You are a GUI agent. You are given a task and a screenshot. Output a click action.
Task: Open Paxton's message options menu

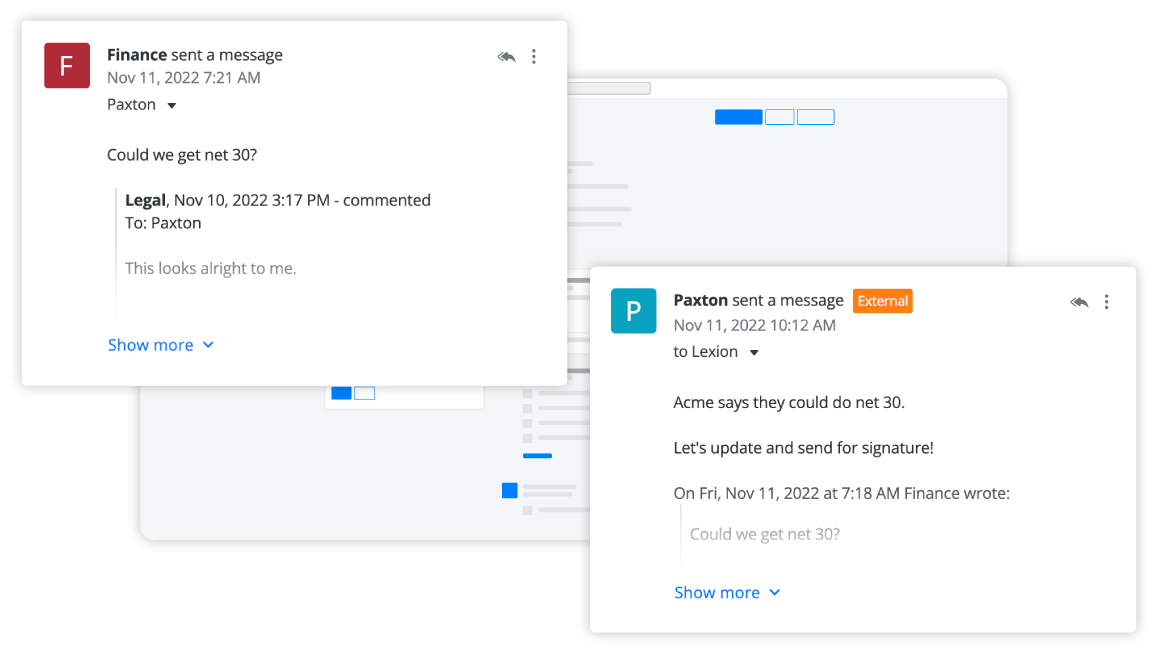1107,301
